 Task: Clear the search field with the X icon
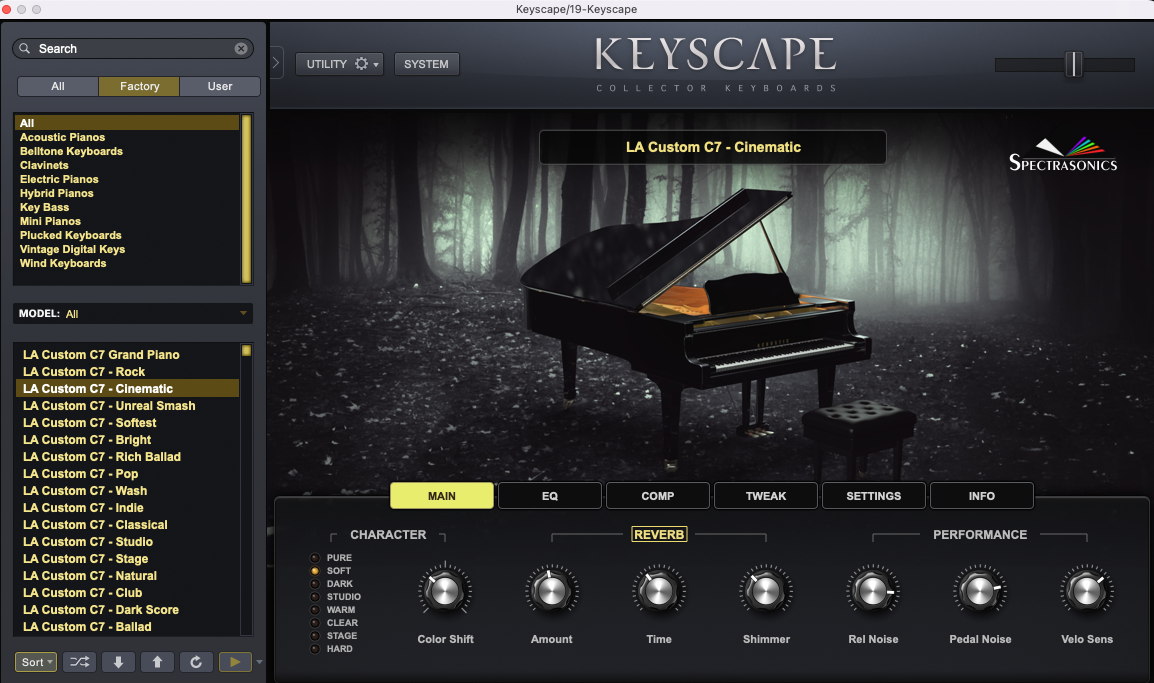(x=241, y=49)
